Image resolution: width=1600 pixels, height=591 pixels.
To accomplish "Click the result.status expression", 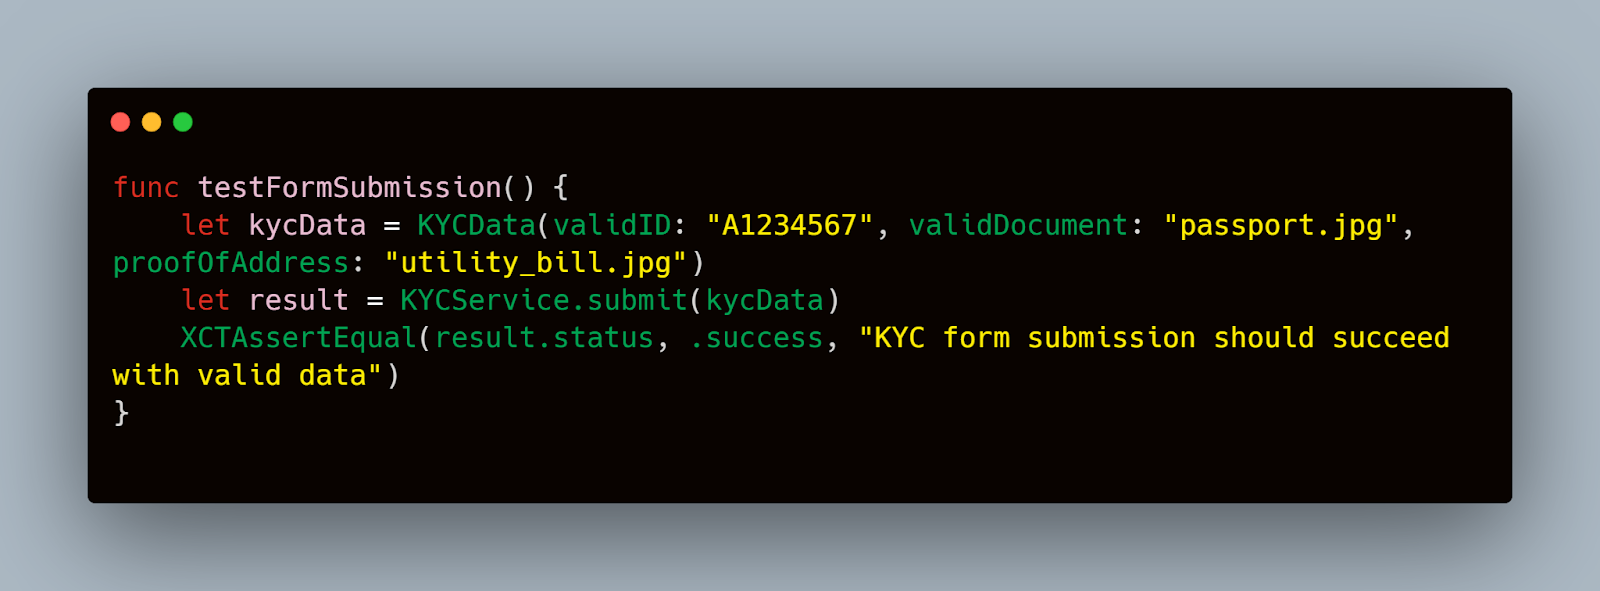I will point(544,338).
